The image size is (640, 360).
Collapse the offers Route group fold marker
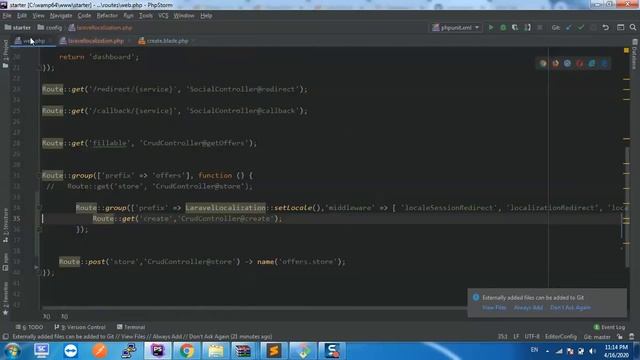tap(40, 176)
